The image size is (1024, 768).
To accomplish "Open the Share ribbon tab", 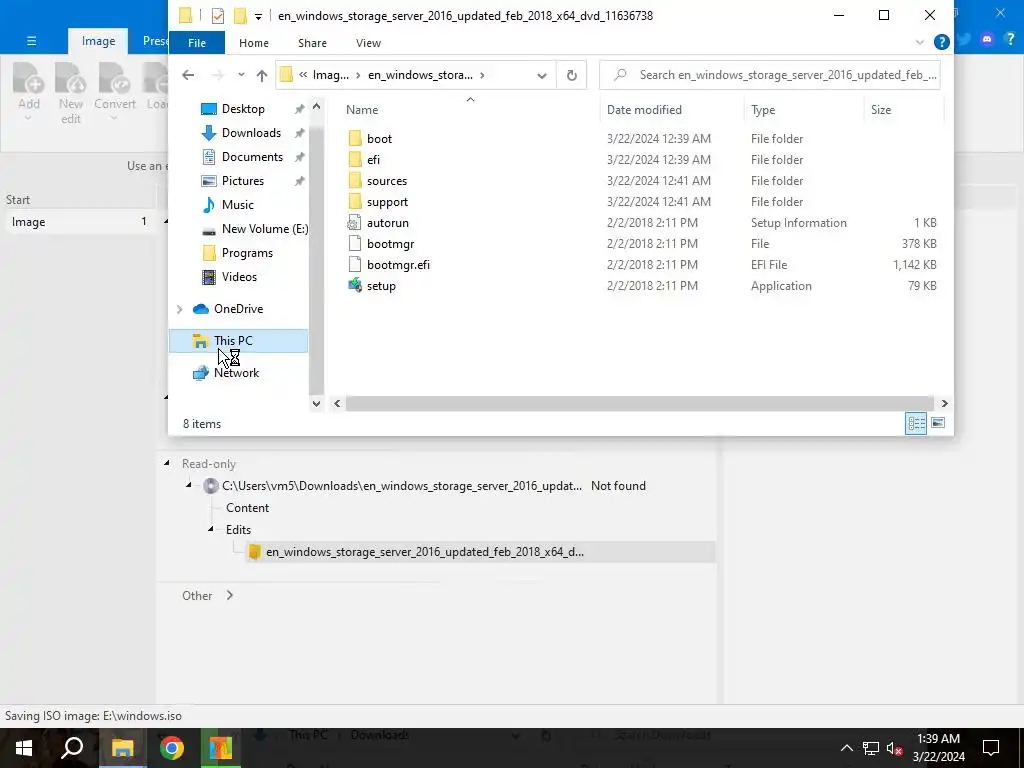I will pos(312,43).
